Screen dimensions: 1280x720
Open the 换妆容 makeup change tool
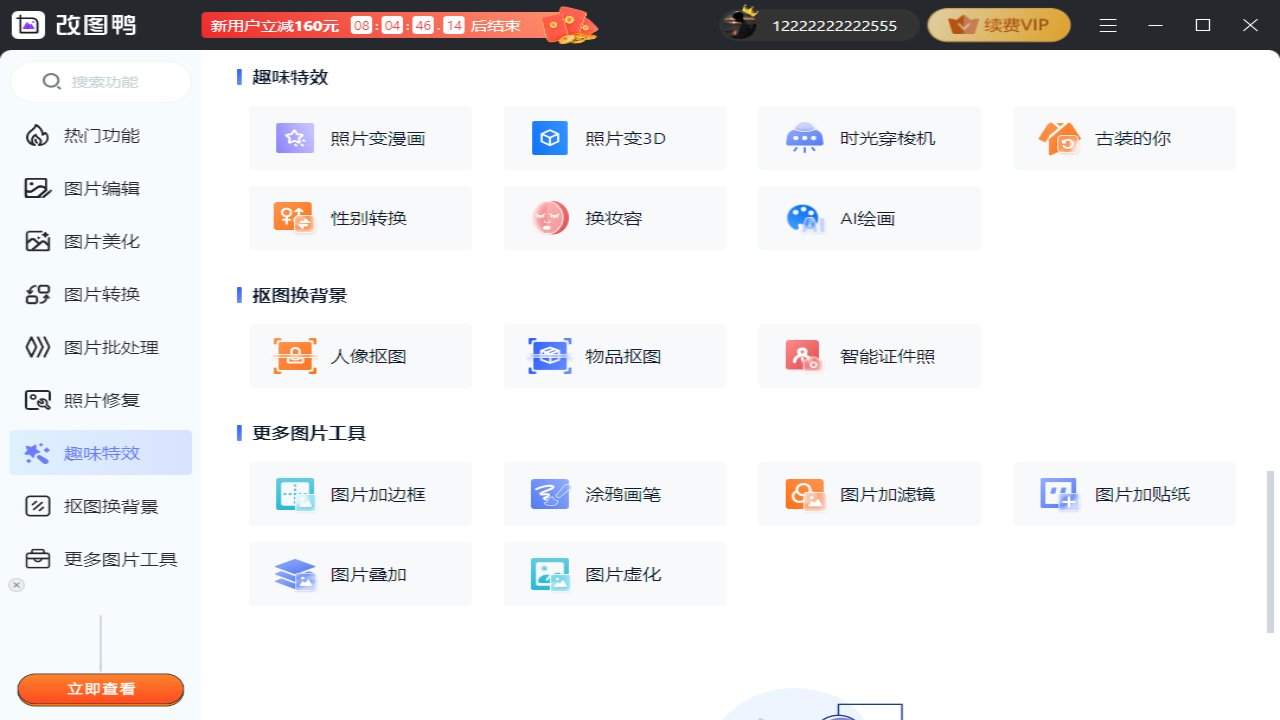(x=615, y=217)
